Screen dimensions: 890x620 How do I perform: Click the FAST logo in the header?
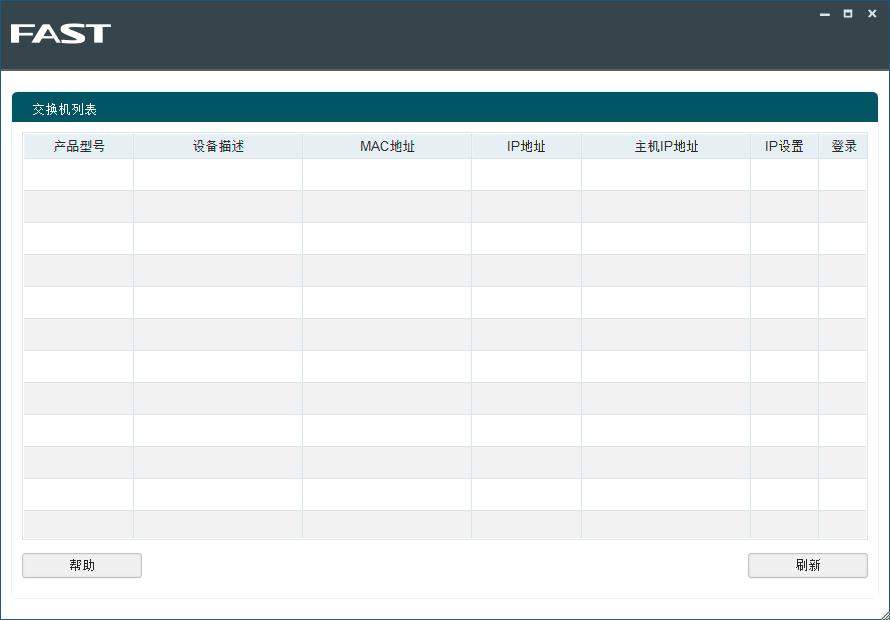(60, 33)
